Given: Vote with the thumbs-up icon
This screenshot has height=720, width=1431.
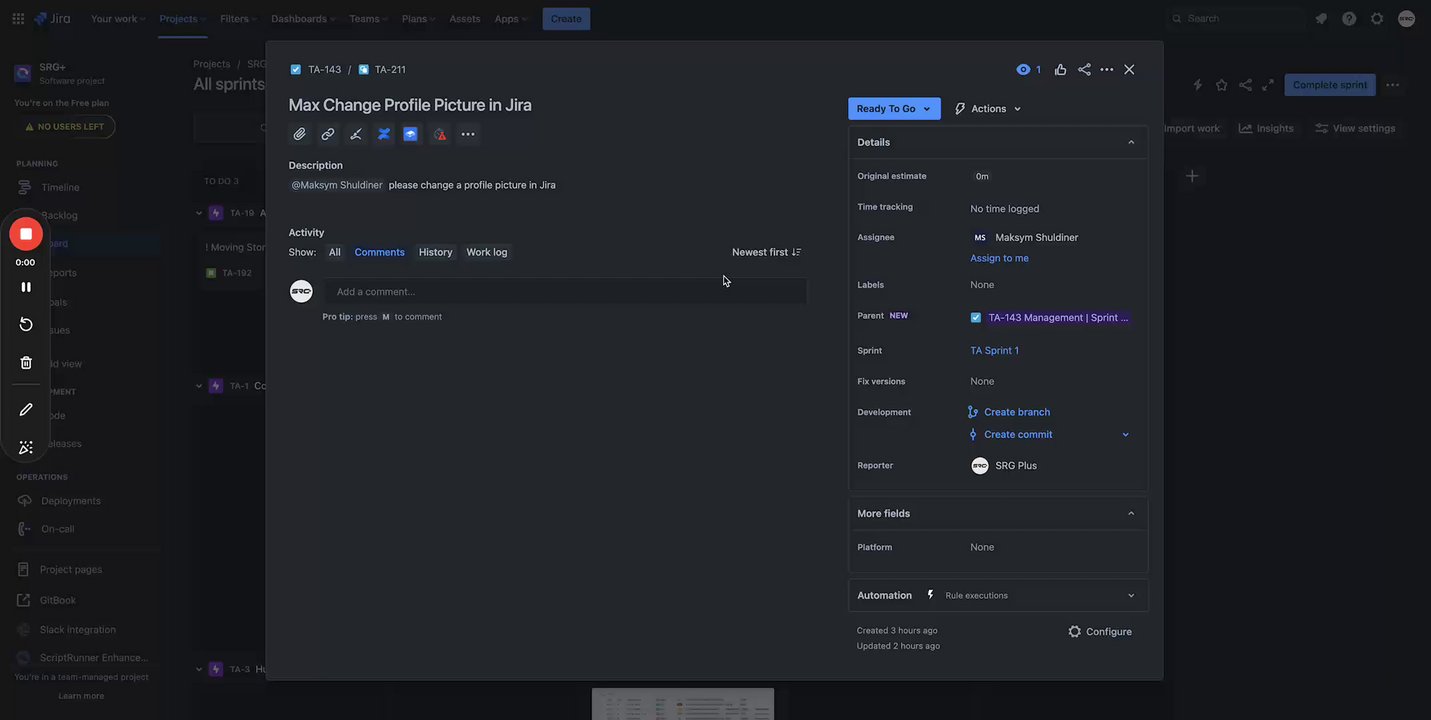Looking at the screenshot, I should tap(1060, 69).
